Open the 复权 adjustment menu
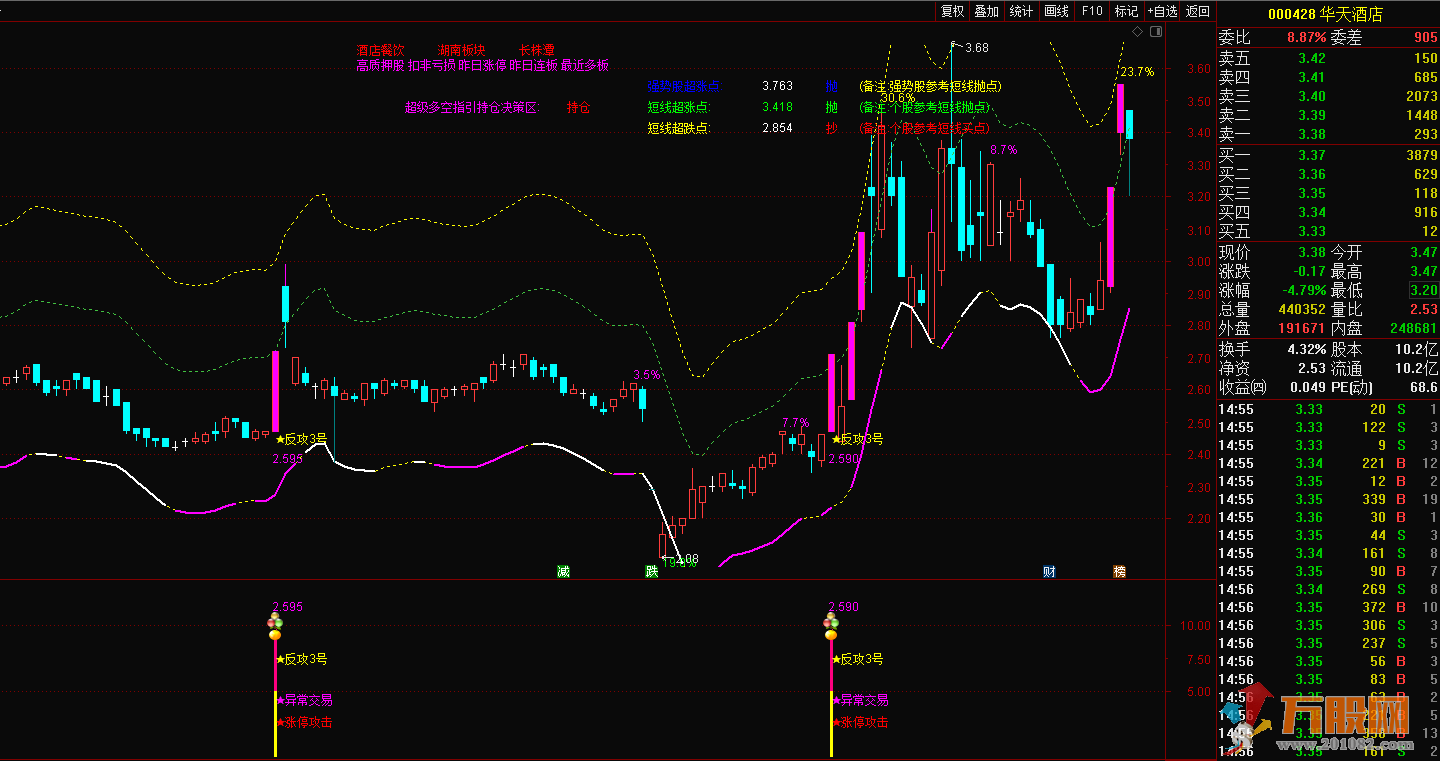 (x=952, y=11)
